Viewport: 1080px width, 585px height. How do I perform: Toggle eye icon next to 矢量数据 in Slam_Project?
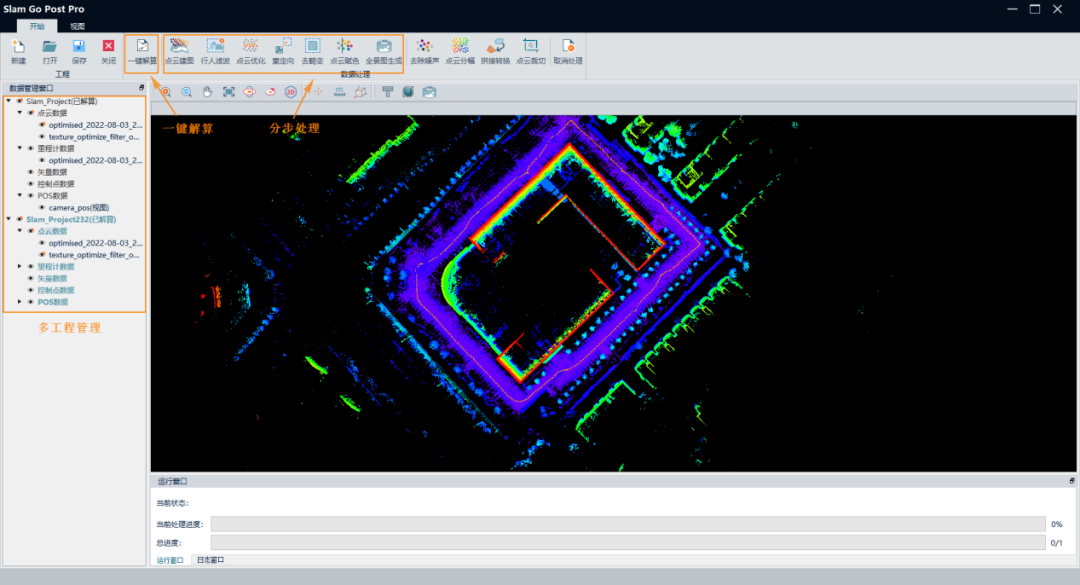point(30,172)
